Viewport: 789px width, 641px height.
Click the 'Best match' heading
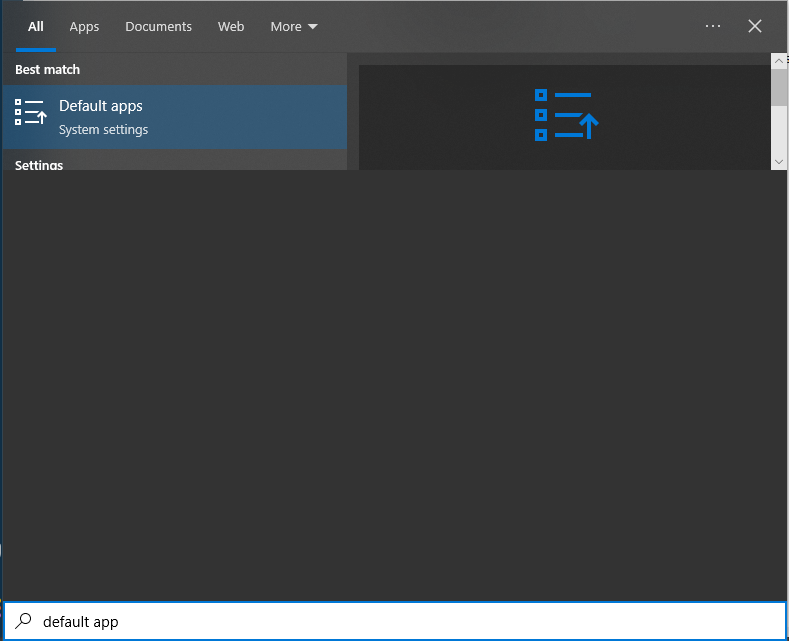point(47,69)
